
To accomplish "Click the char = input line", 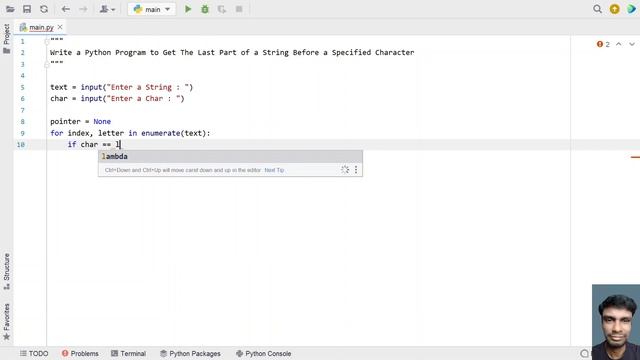I will pos(117,98).
